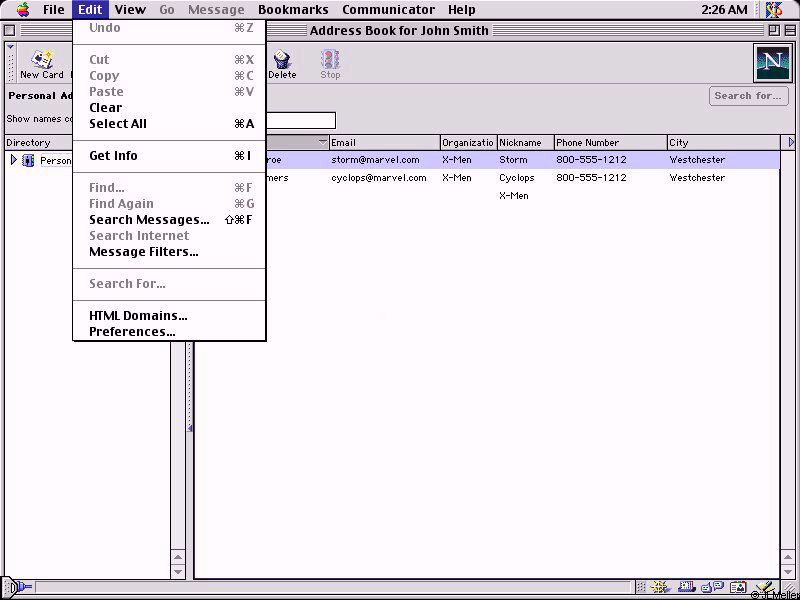Click the directory pane scroll down arrow
Image resolution: width=800 pixels, height=600 pixels.
178,572
